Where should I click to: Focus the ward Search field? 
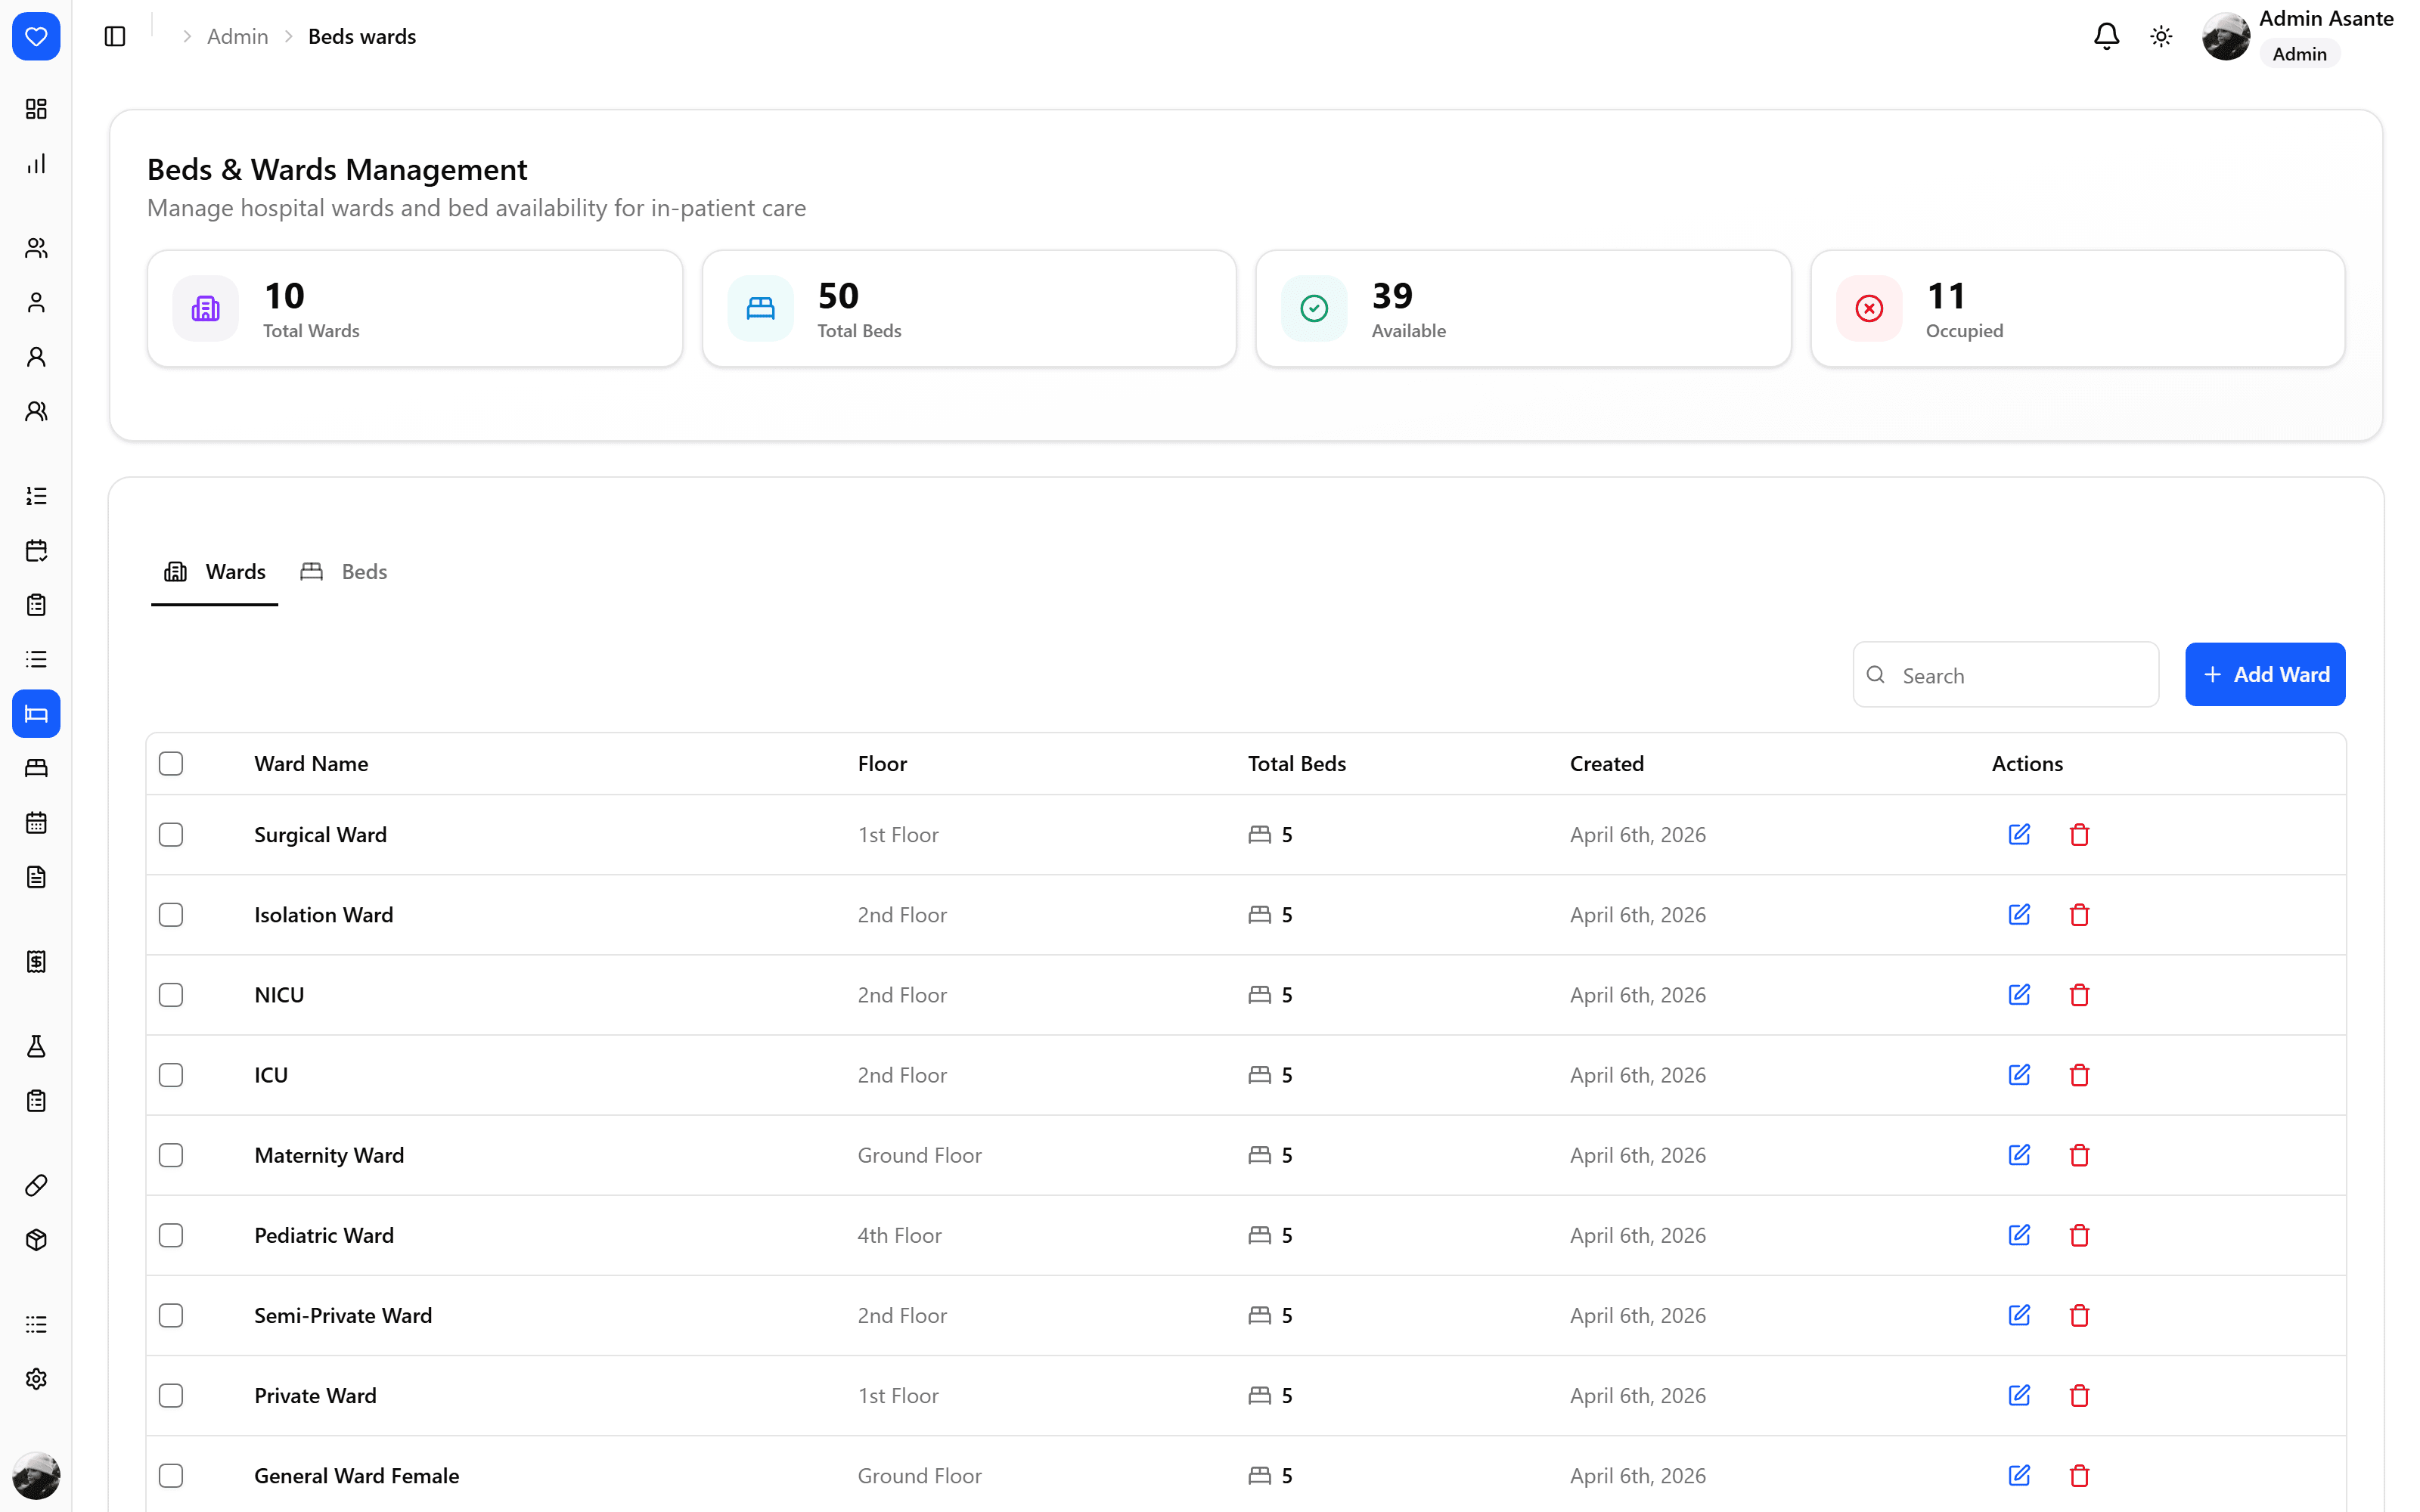click(2005, 675)
